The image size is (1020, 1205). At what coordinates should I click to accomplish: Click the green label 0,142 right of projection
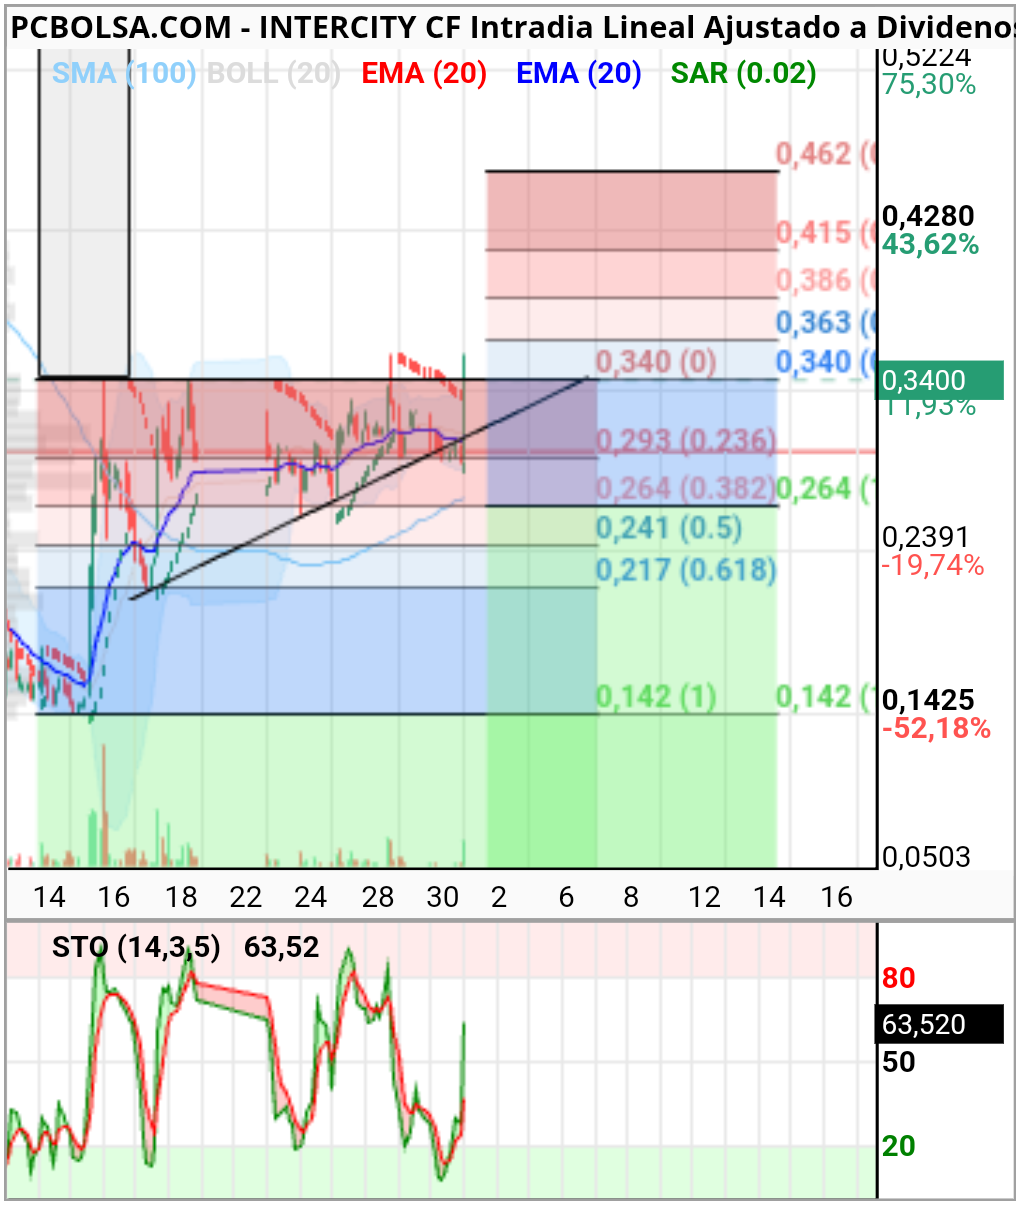[x=826, y=696]
